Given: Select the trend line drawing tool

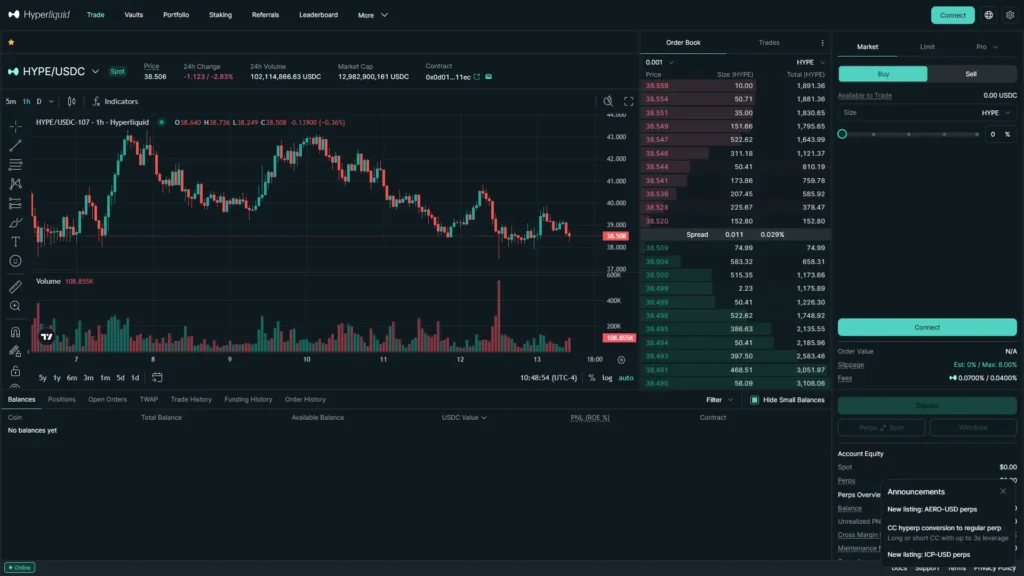Looking at the screenshot, I should [x=15, y=145].
